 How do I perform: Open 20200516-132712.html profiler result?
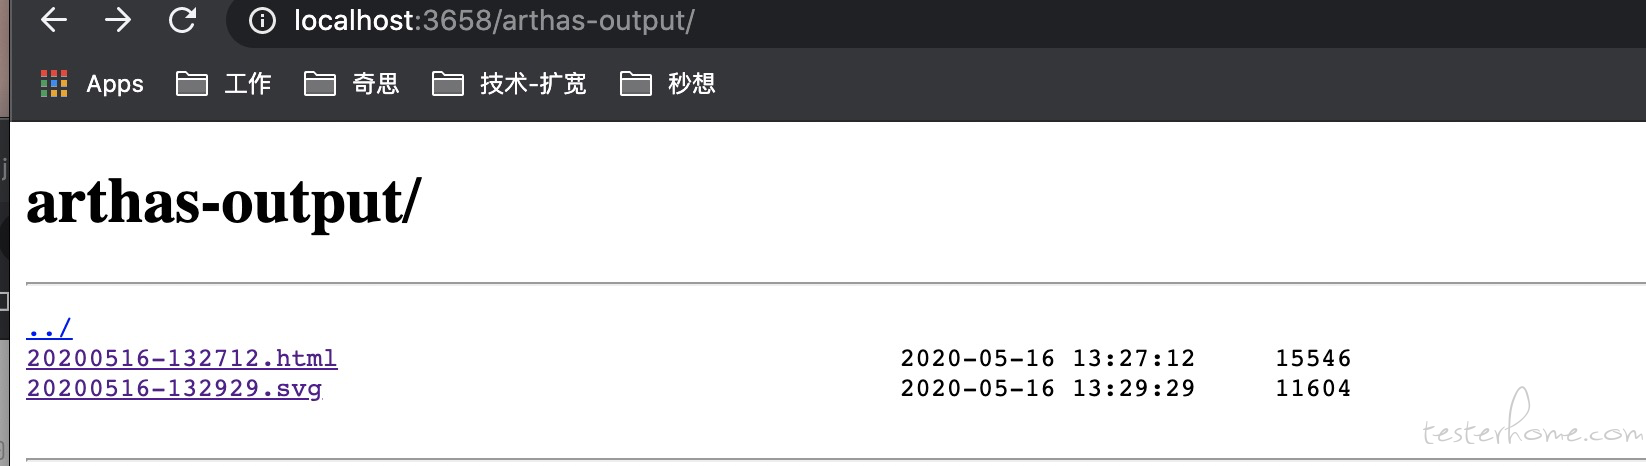click(x=182, y=358)
